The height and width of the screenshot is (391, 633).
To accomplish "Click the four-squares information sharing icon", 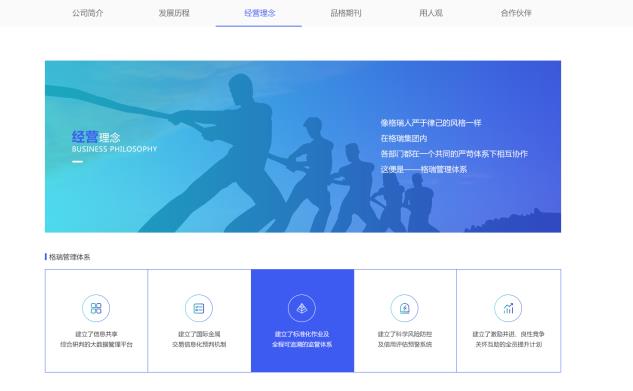I will [96, 308].
